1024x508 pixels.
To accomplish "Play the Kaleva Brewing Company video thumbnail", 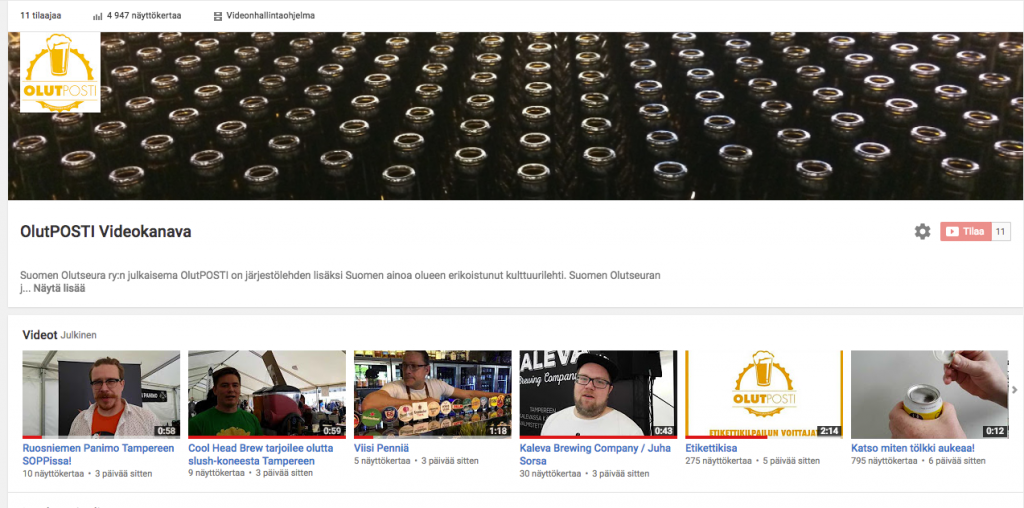I will click(x=598, y=394).
